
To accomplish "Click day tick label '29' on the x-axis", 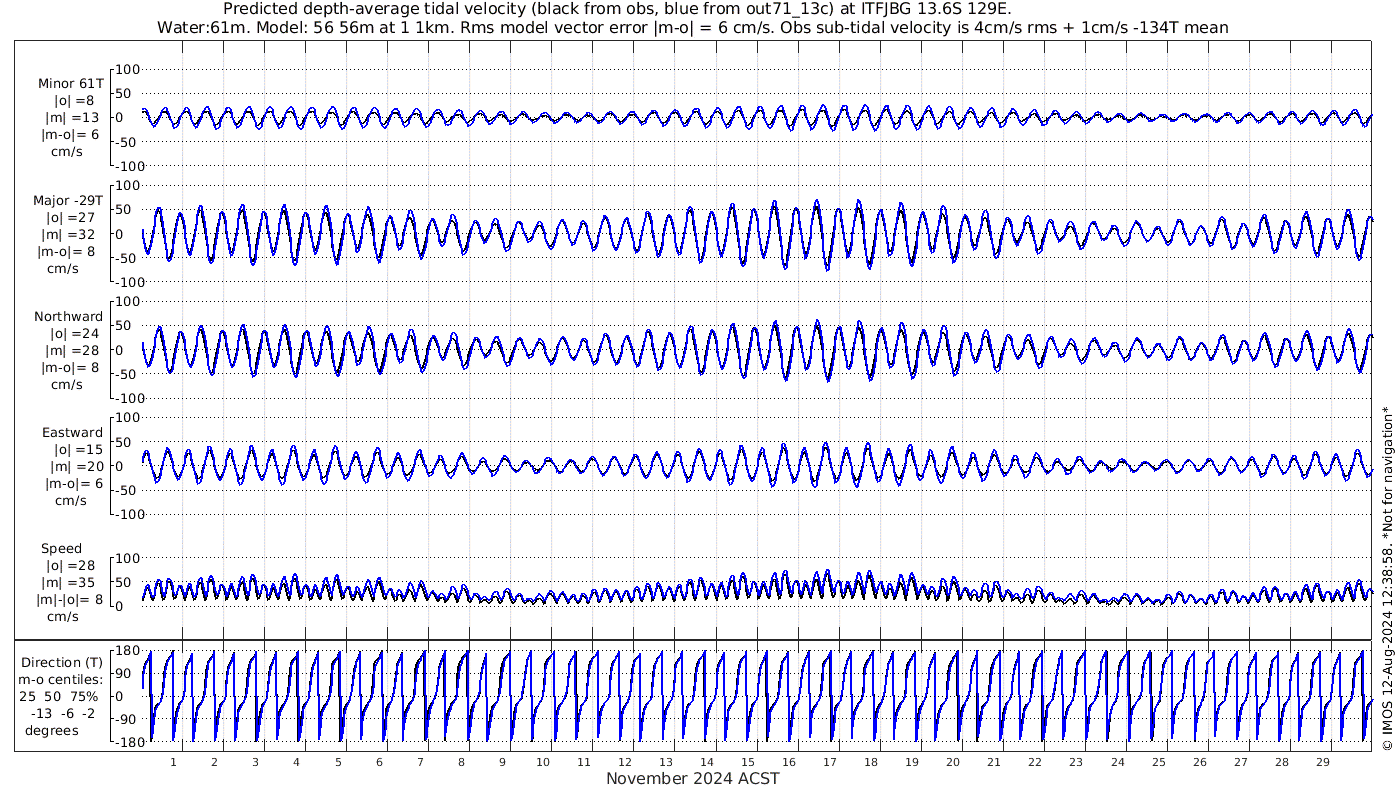I will tap(1322, 762).
